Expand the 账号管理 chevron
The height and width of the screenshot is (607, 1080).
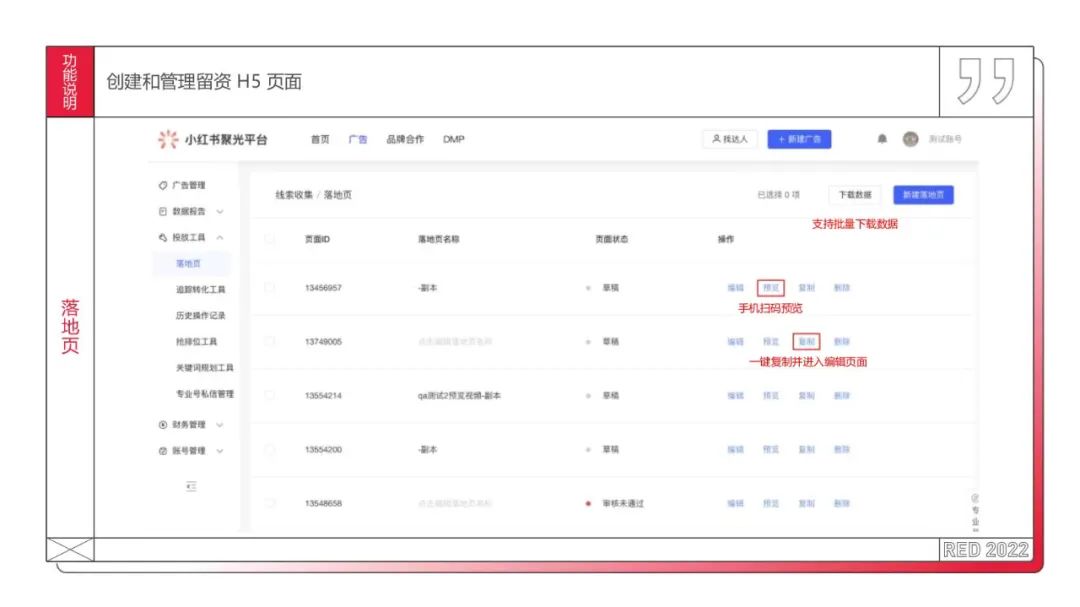pos(220,451)
